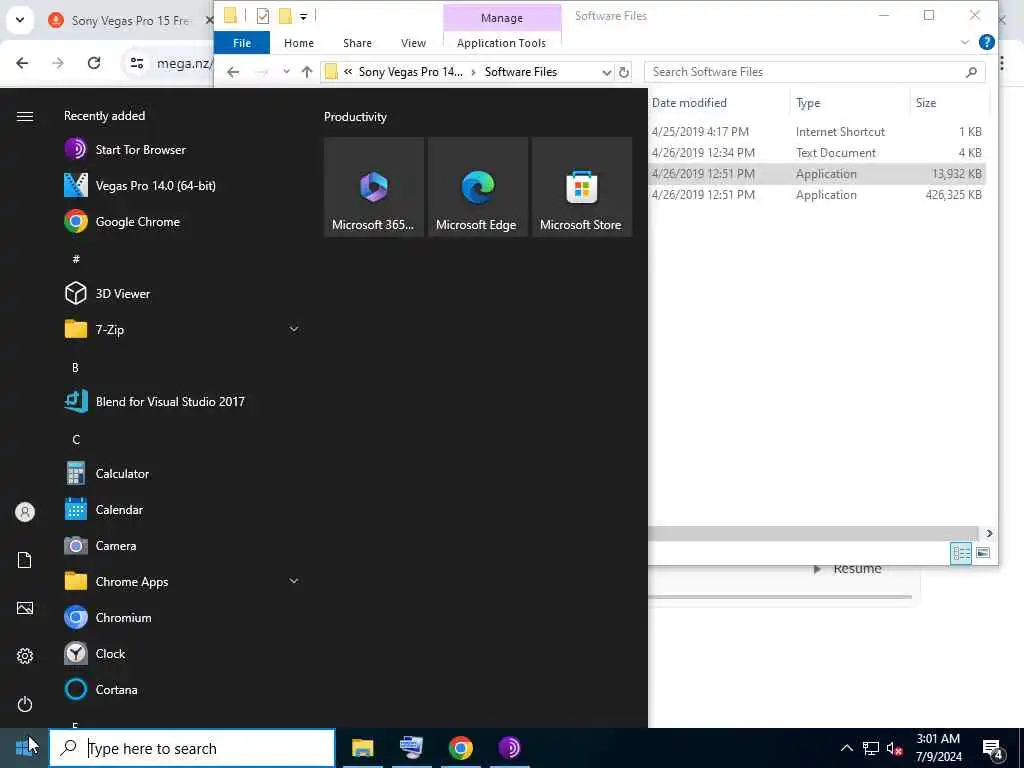
Task: Open Pictures from the Start sidebar
Action: point(25,608)
